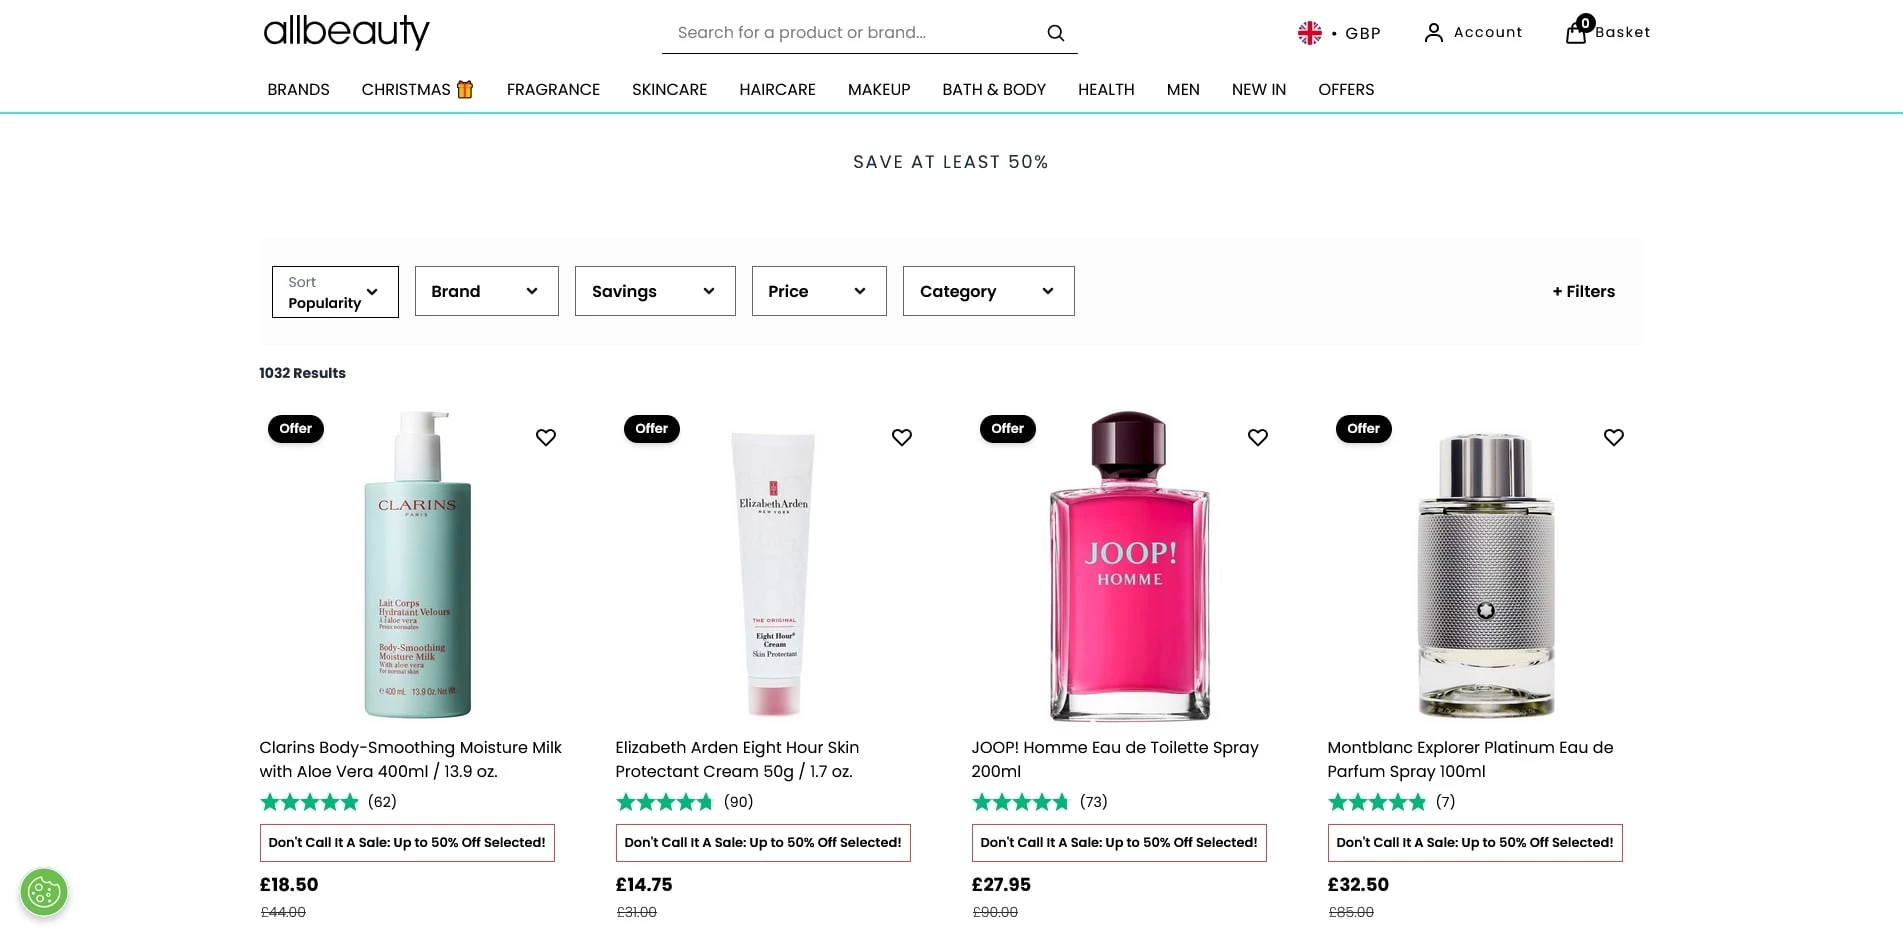
Task: Click the product search input field
Action: pyautogui.click(x=850, y=33)
